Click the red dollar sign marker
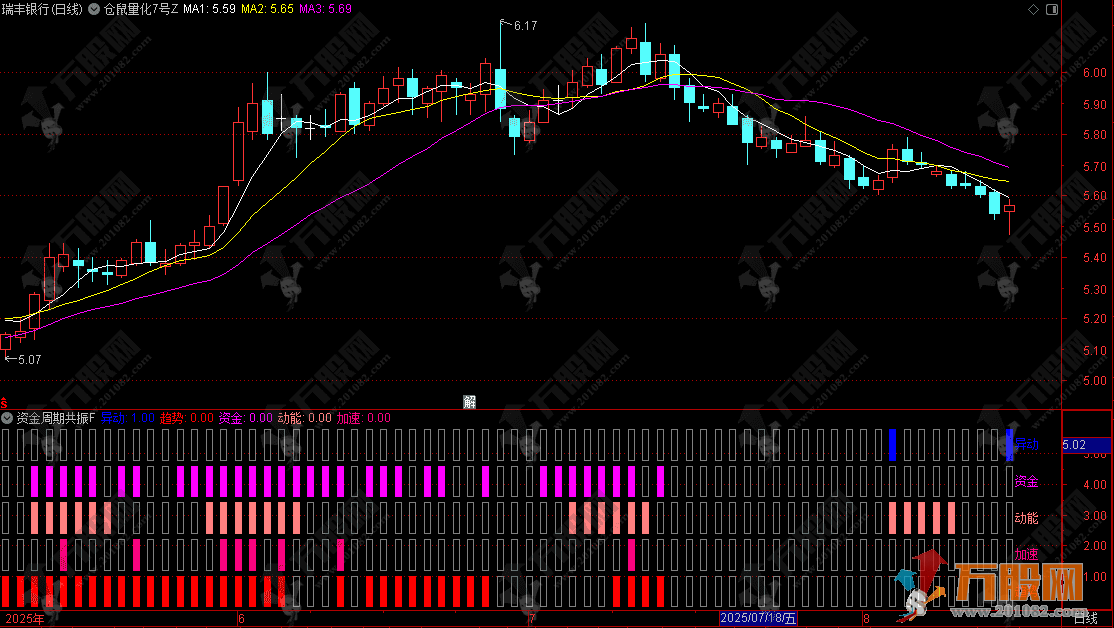The width and height of the screenshot is (1114, 628). (x=4, y=403)
